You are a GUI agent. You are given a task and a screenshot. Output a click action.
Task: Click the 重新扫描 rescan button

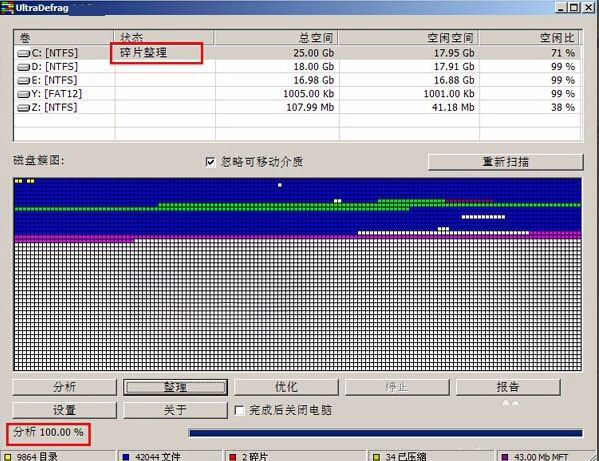tap(506, 162)
